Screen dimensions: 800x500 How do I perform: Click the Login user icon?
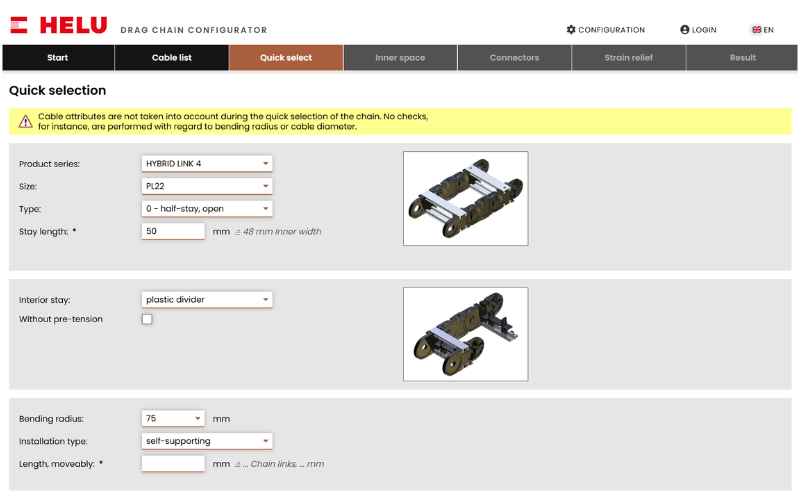685,30
